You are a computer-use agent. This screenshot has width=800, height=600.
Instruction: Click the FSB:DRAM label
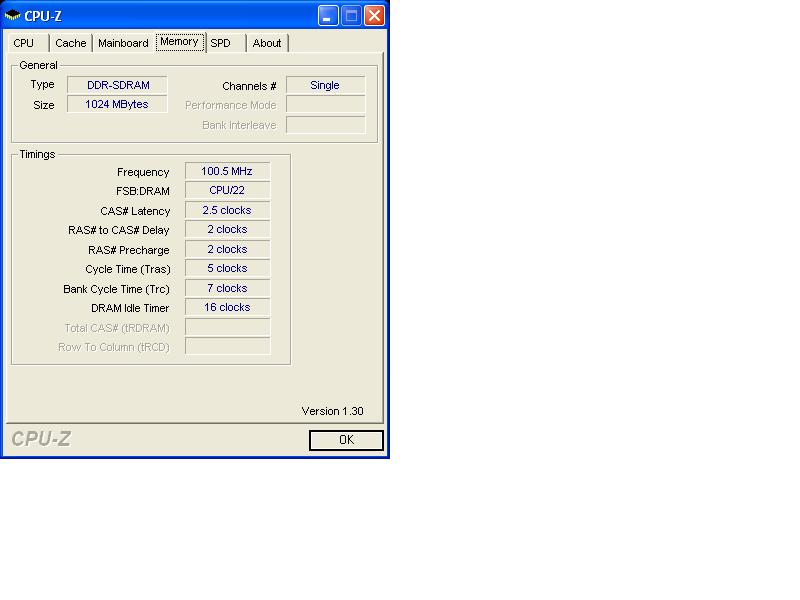[x=143, y=191]
